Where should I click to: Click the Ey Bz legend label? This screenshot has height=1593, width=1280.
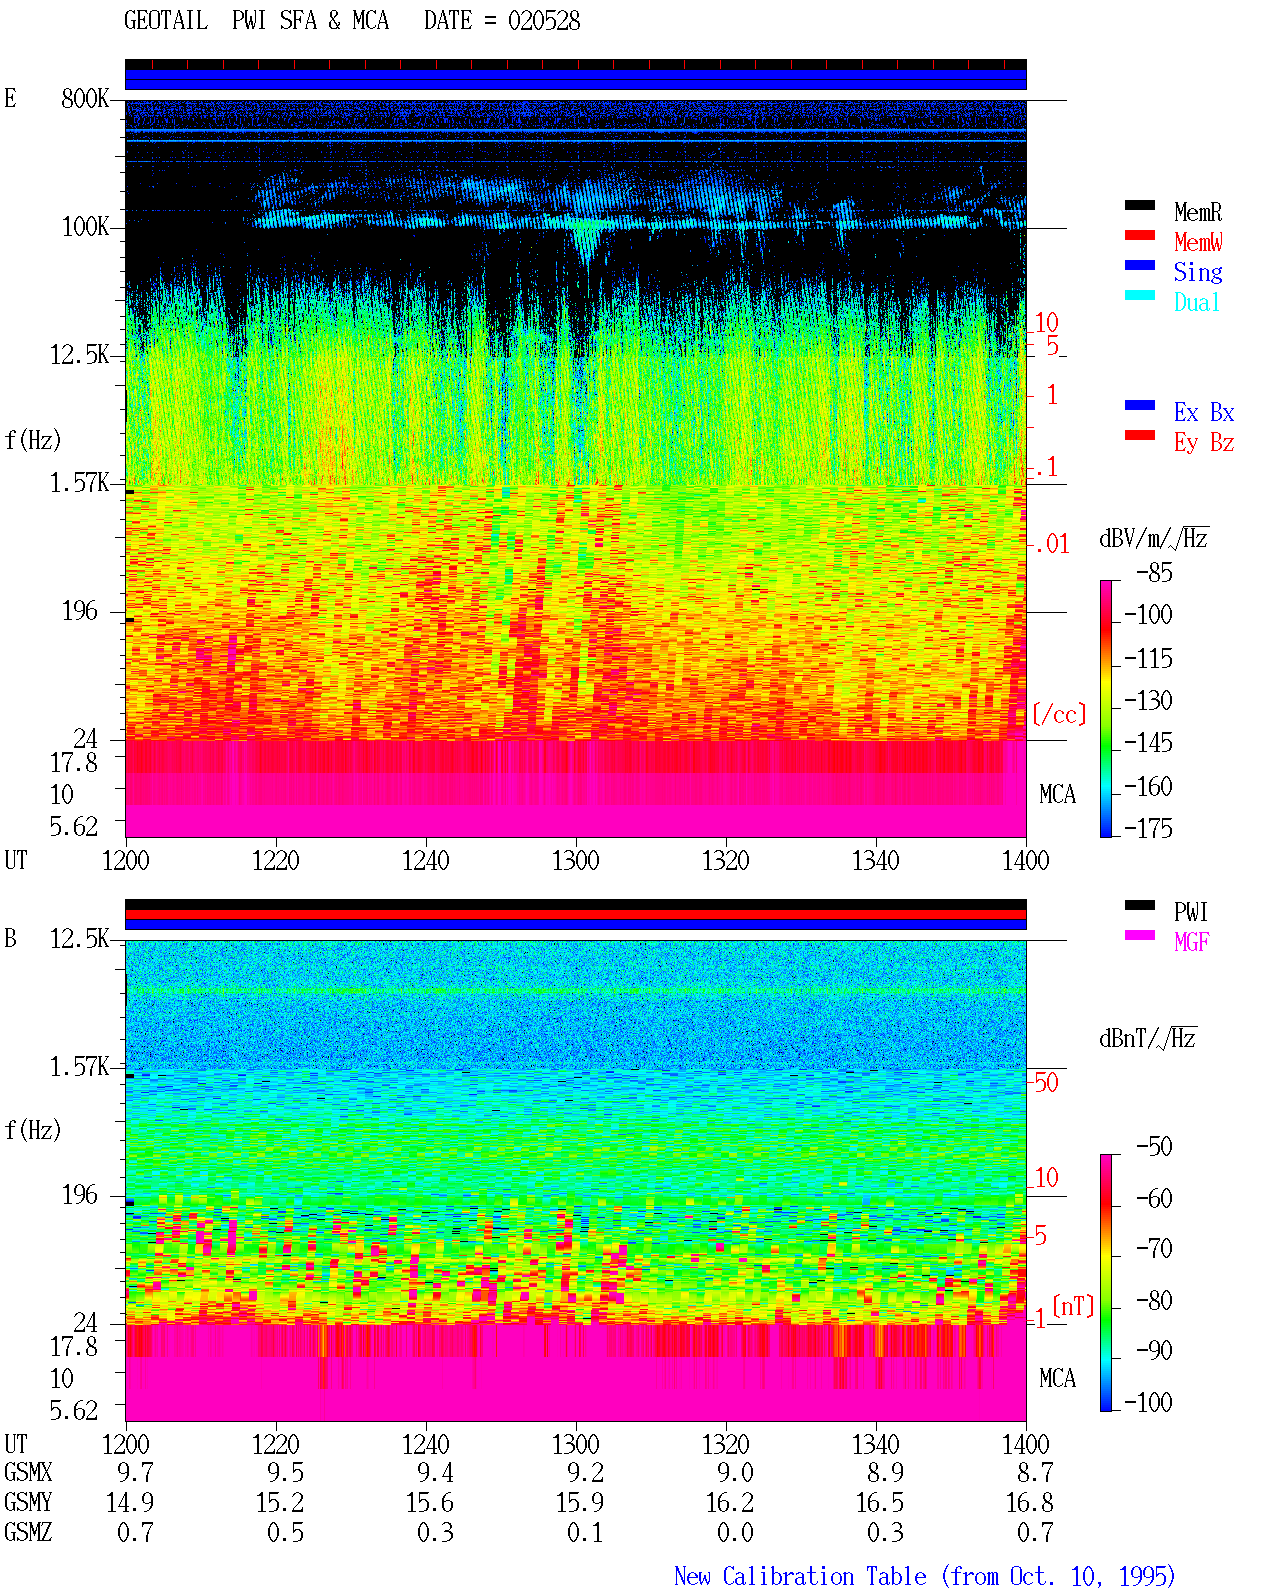[x=1204, y=442]
